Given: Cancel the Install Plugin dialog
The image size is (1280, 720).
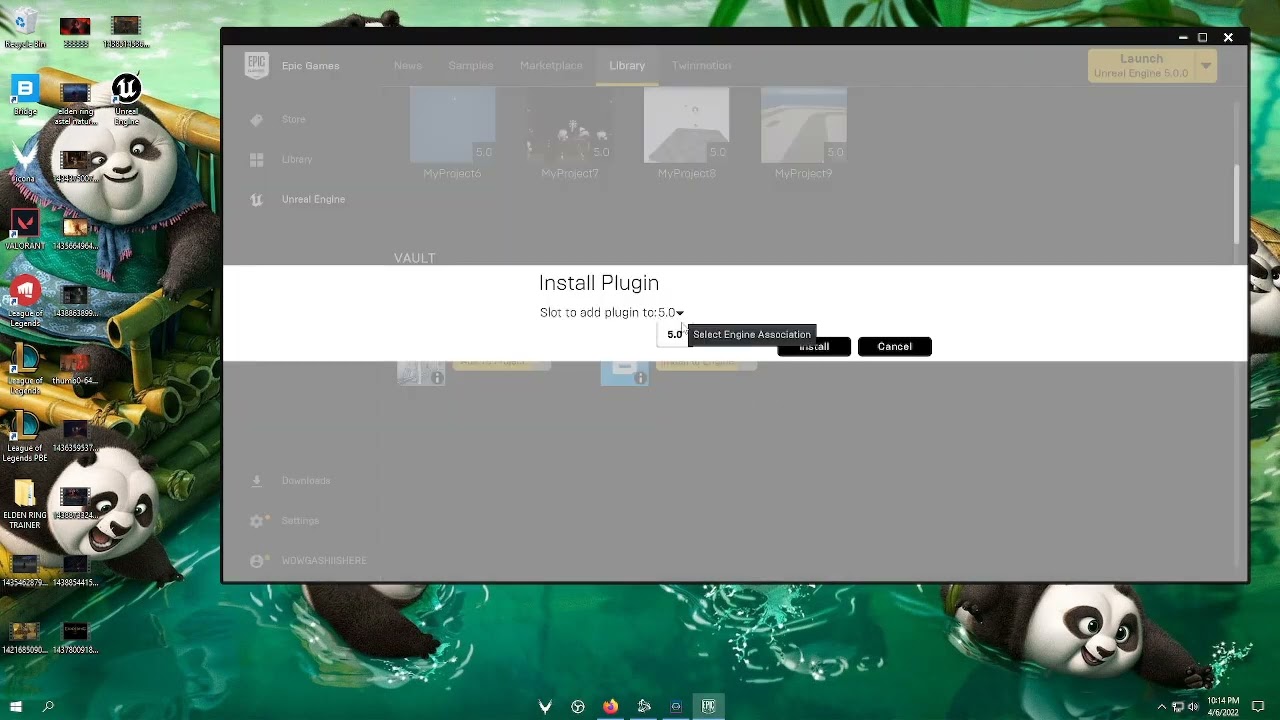Looking at the screenshot, I should coord(894,346).
